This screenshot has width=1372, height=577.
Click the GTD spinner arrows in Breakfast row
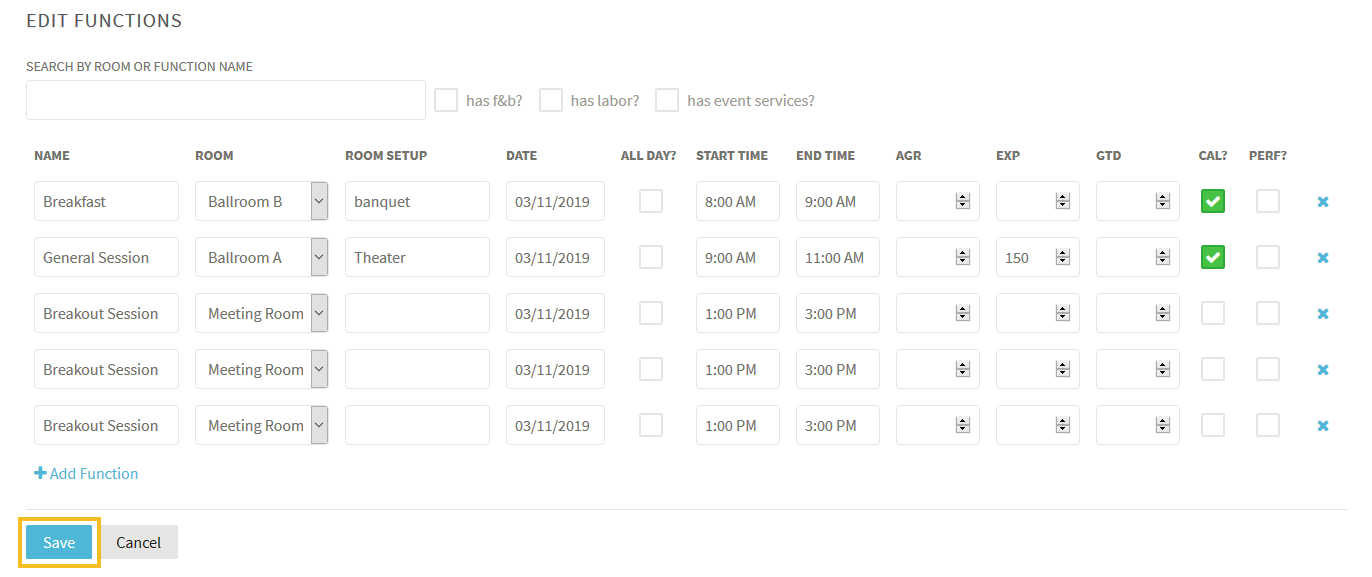tap(1163, 202)
